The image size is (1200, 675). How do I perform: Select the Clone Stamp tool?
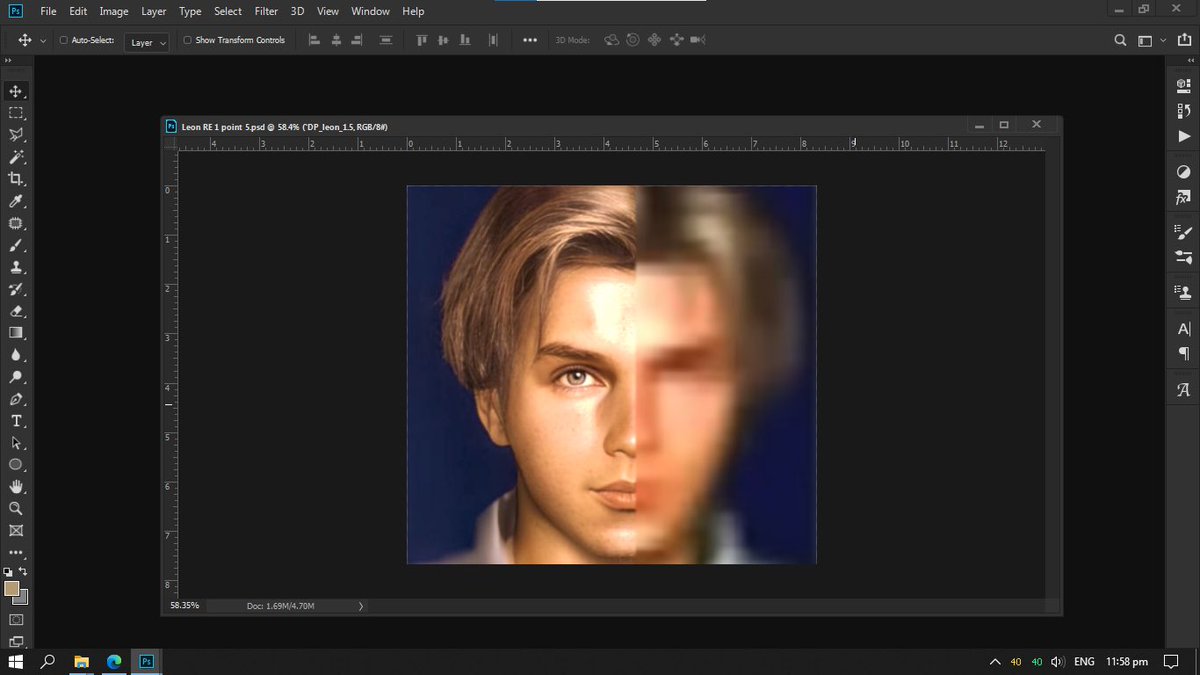pos(16,267)
